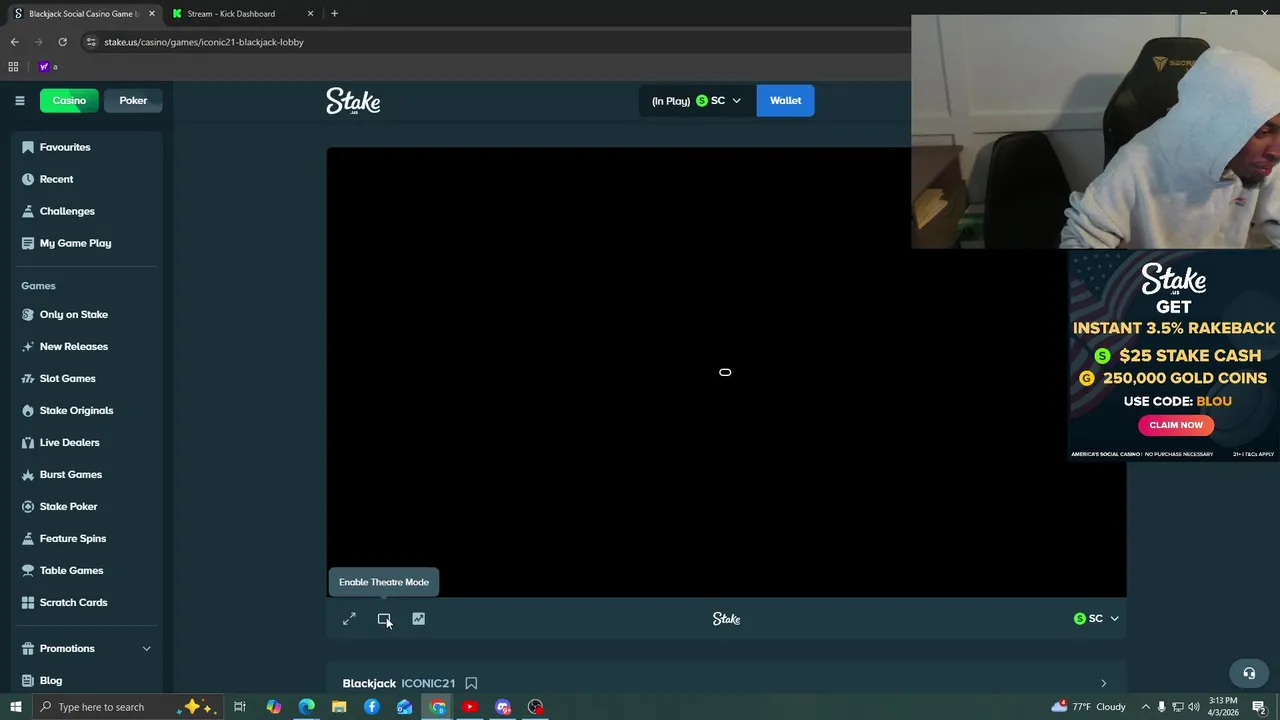This screenshot has height=720, width=1280.
Task: Click the Slot Games icon
Action: coord(28,378)
